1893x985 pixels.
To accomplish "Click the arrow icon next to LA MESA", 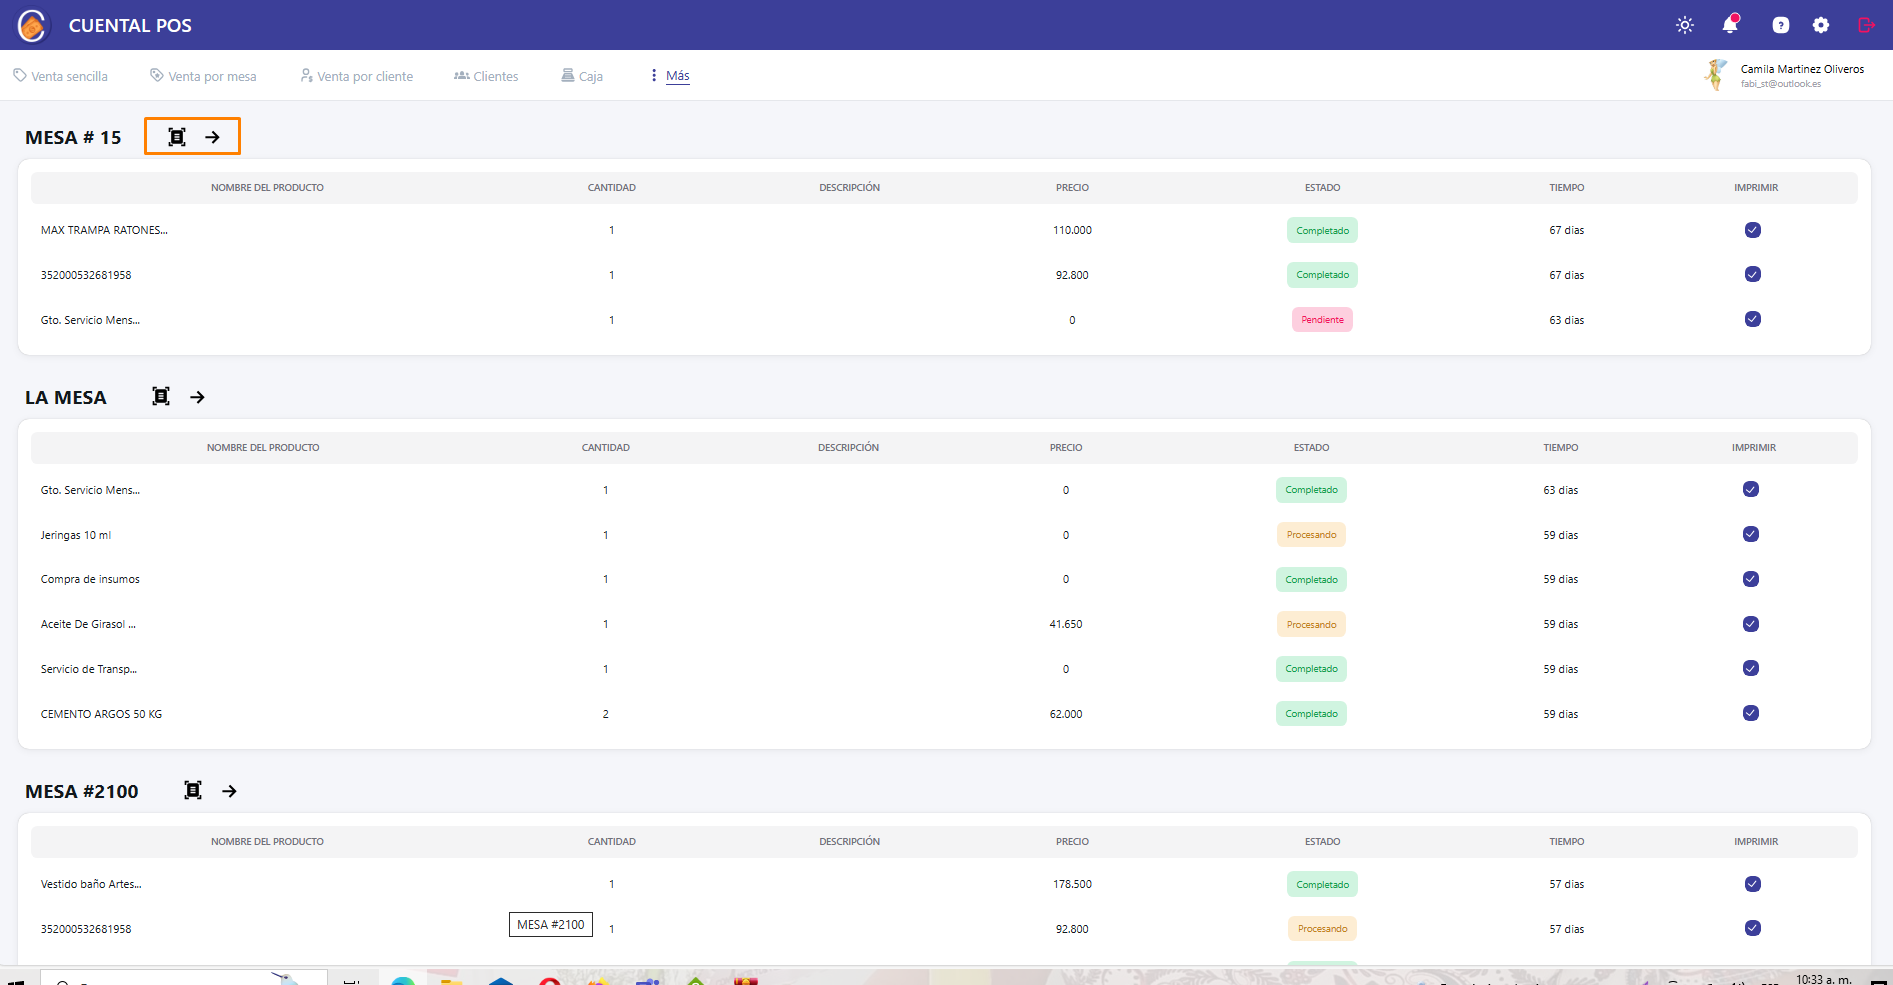I will coord(198,397).
